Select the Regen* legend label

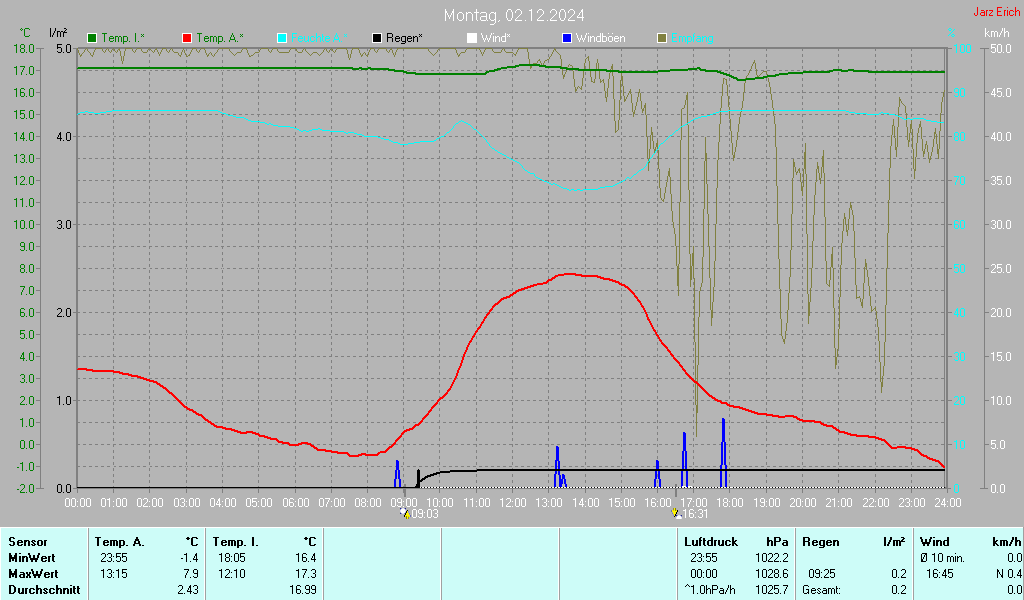point(404,38)
